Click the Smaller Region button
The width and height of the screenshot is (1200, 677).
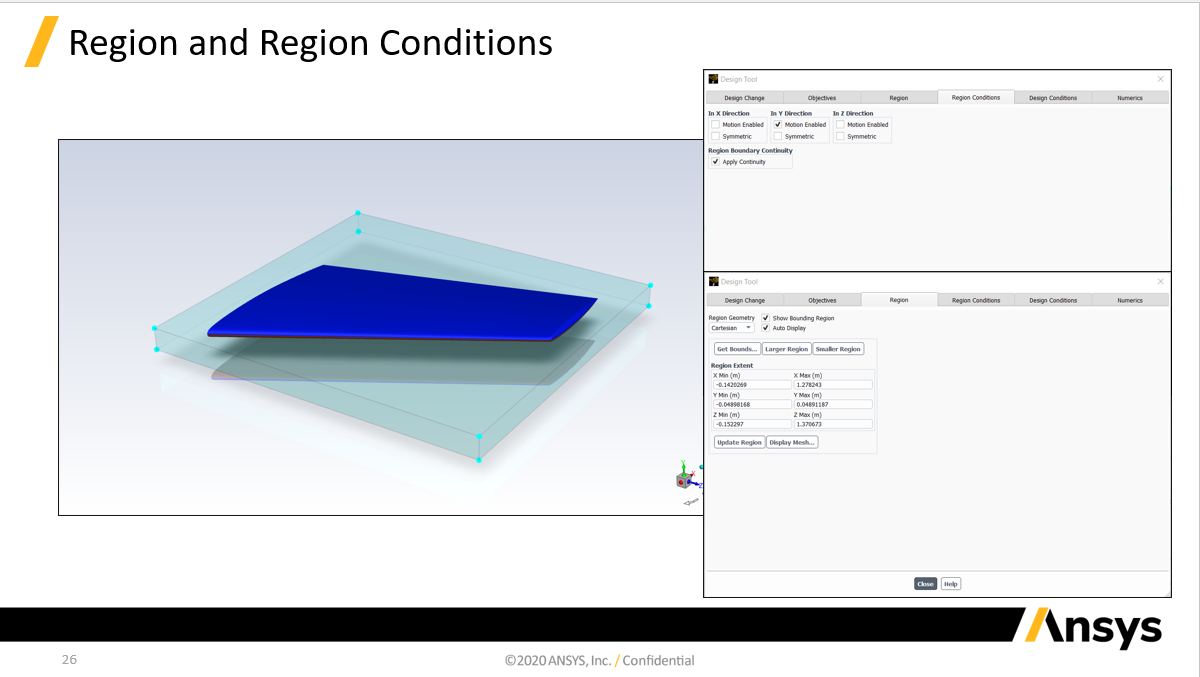pos(838,349)
